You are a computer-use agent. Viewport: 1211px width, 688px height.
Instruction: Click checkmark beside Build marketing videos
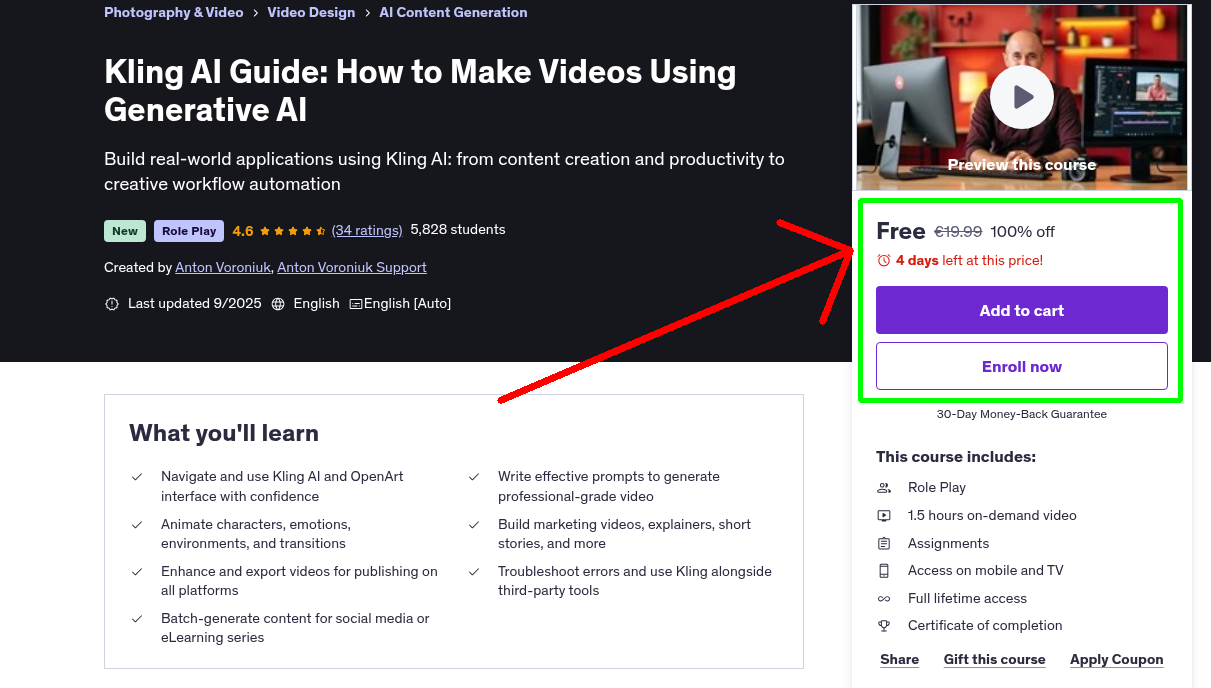(474, 525)
